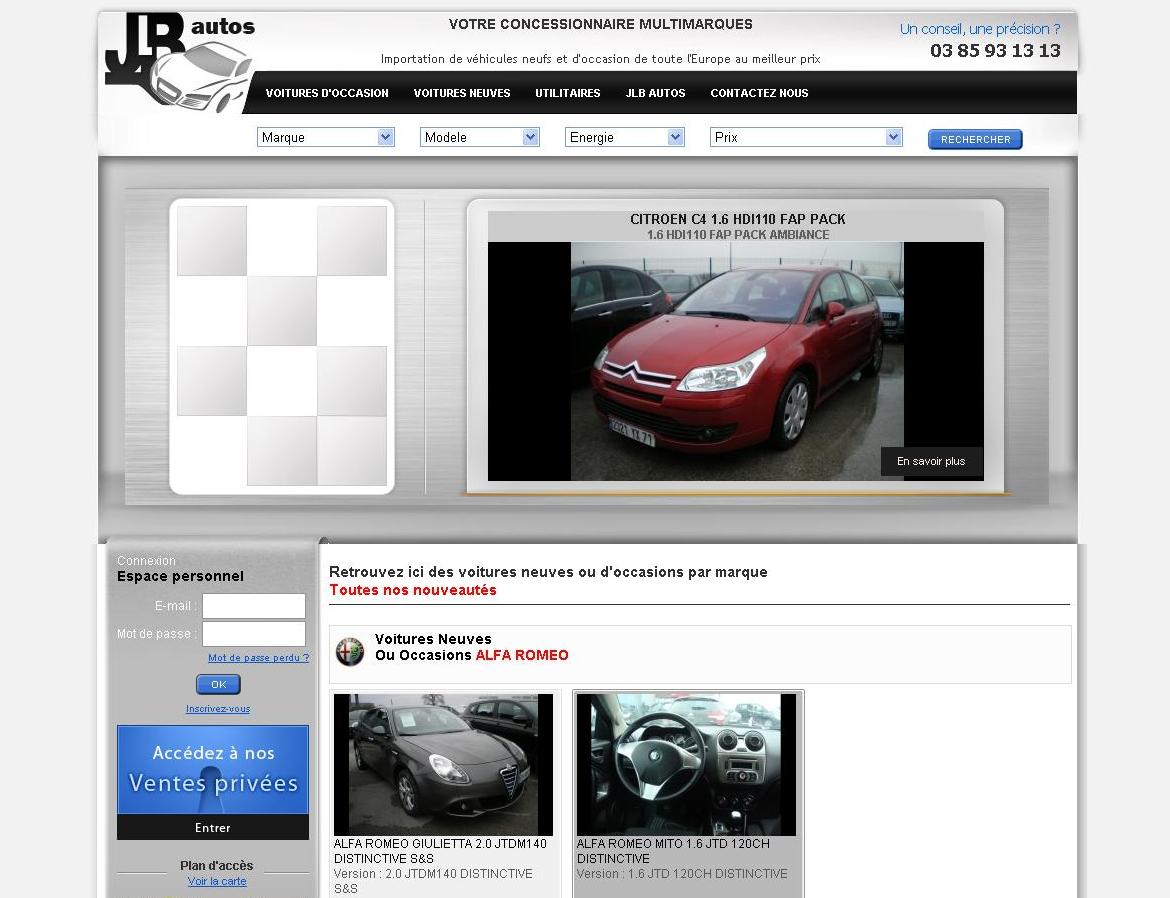This screenshot has height=898, width=1170.
Task: Focus the E-mail input field
Action: click(x=254, y=606)
